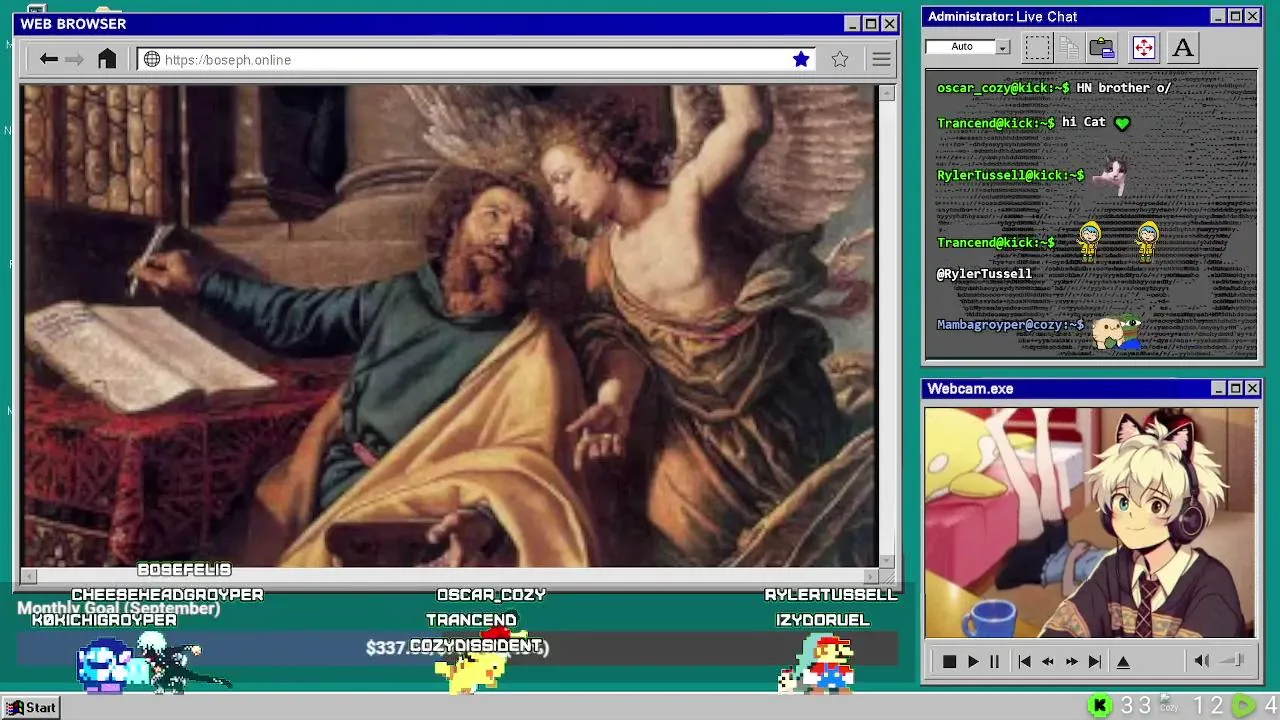Click the green Kick icon in the taskbar
The width and height of the screenshot is (1280, 720).
pyautogui.click(x=1100, y=706)
